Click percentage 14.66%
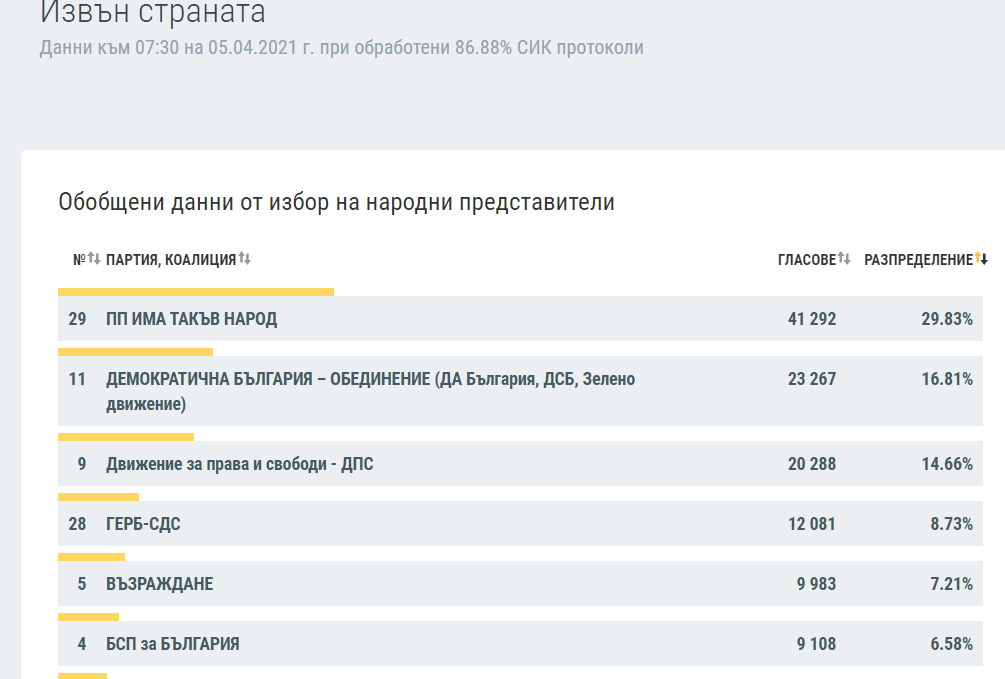 pyautogui.click(x=947, y=464)
